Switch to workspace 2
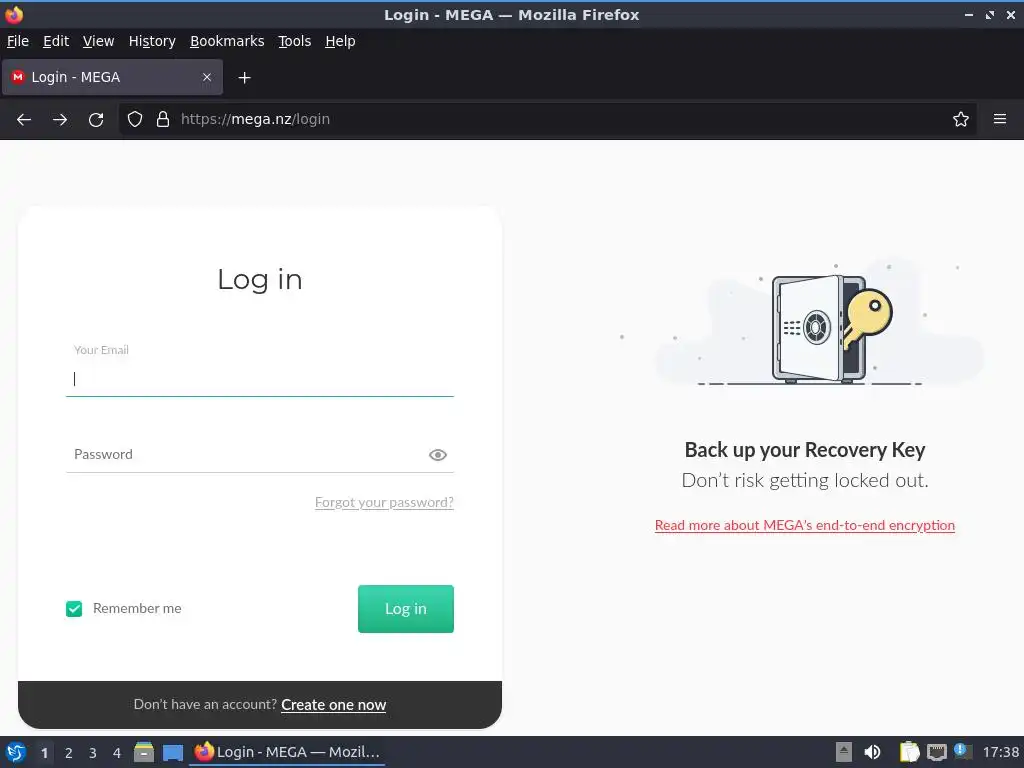The image size is (1024, 768). tap(69, 753)
